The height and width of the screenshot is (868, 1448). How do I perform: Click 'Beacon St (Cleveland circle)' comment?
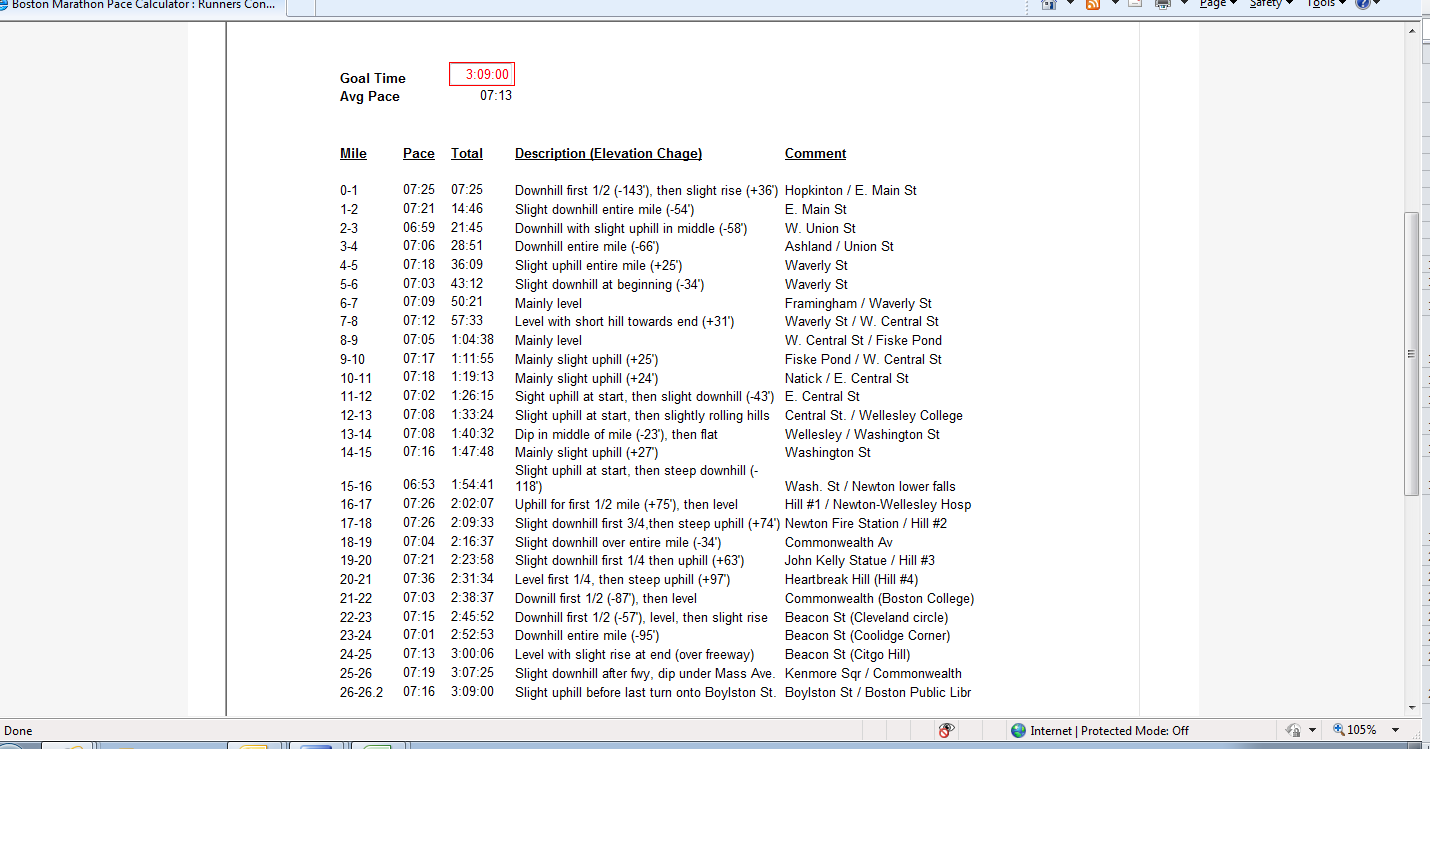[867, 617]
